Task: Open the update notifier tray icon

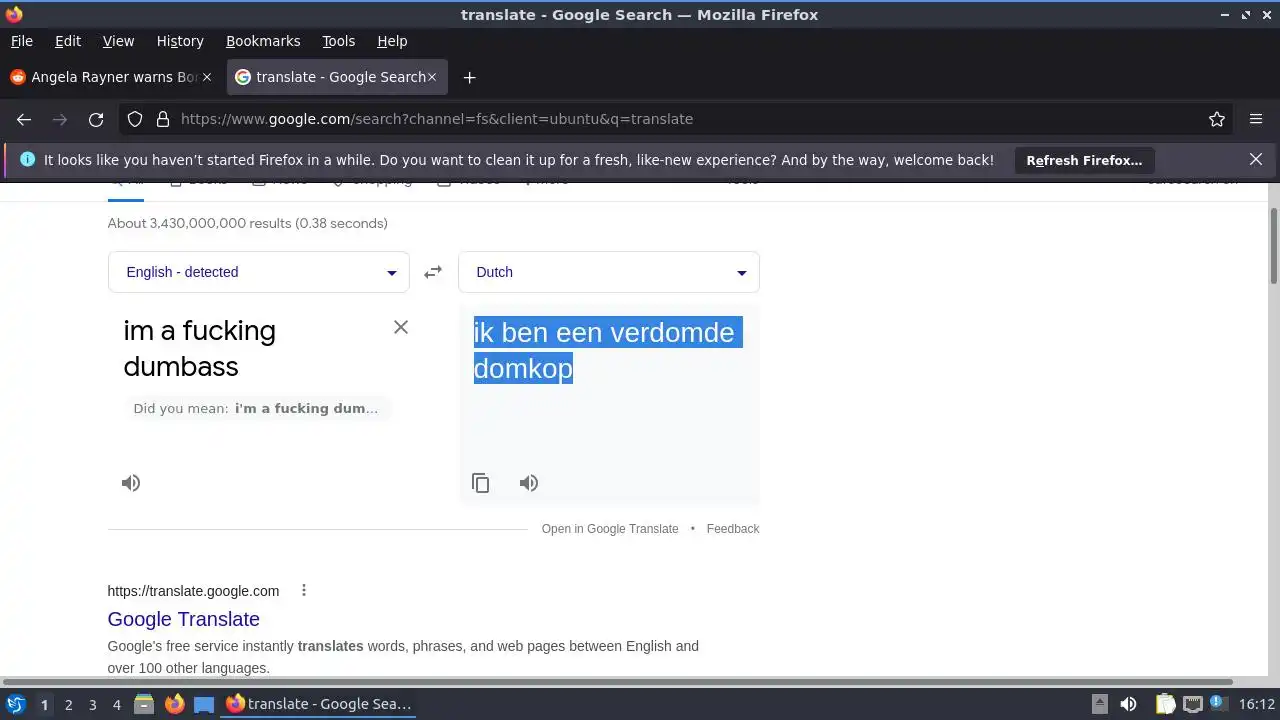Action: point(1219,704)
